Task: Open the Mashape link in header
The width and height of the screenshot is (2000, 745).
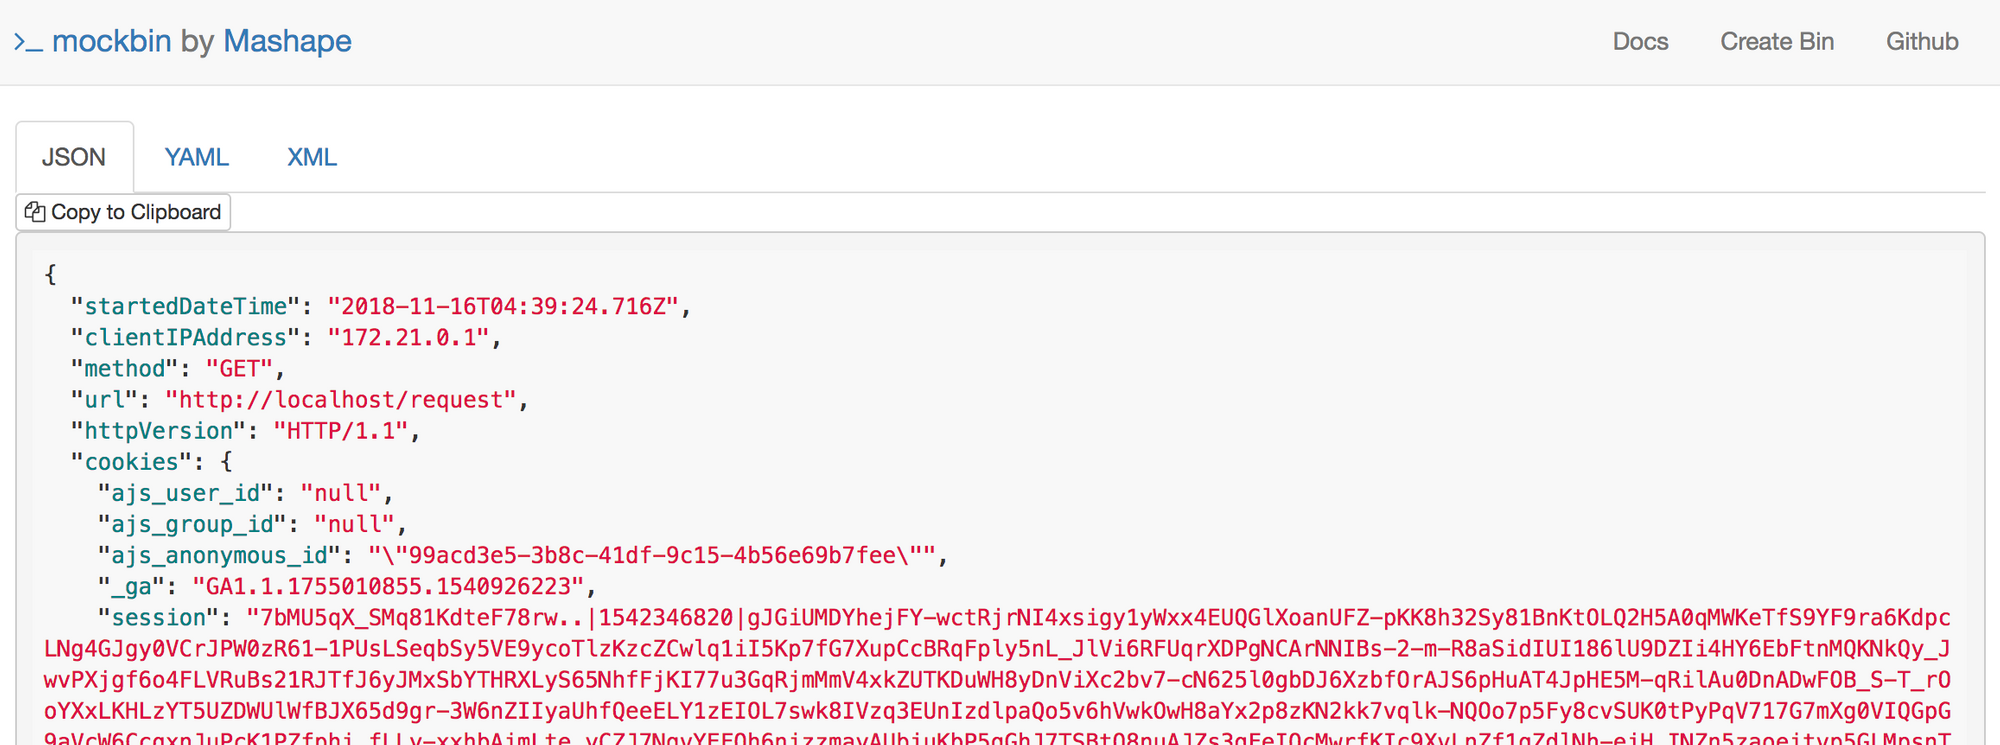Action: point(287,41)
